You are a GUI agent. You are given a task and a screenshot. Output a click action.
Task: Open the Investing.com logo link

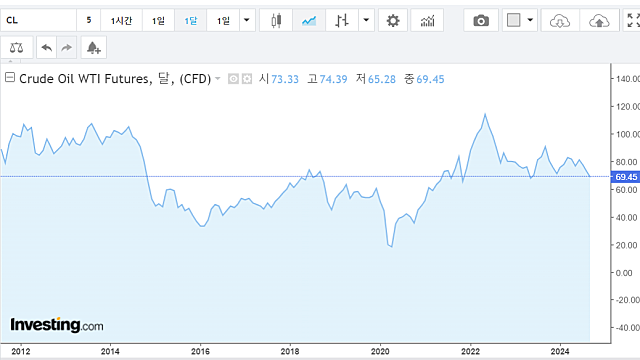click(x=57, y=325)
